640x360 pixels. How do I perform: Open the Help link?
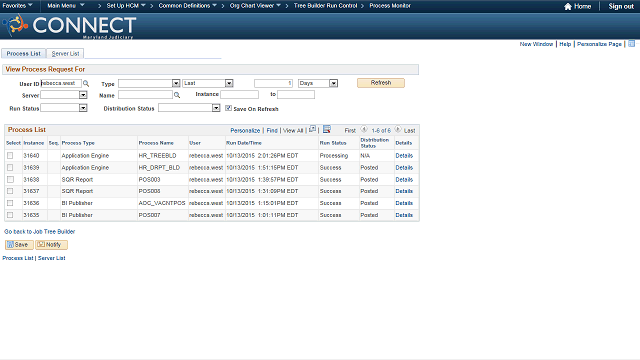pyautogui.click(x=565, y=44)
